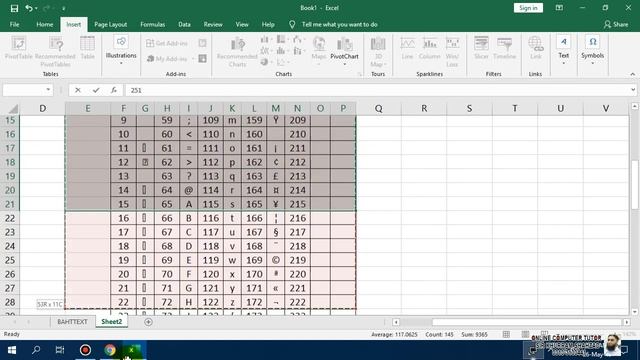Add a new sheet with plus icon
Image resolution: width=640 pixels, height=360 pixels.
(x=148, y=322)
